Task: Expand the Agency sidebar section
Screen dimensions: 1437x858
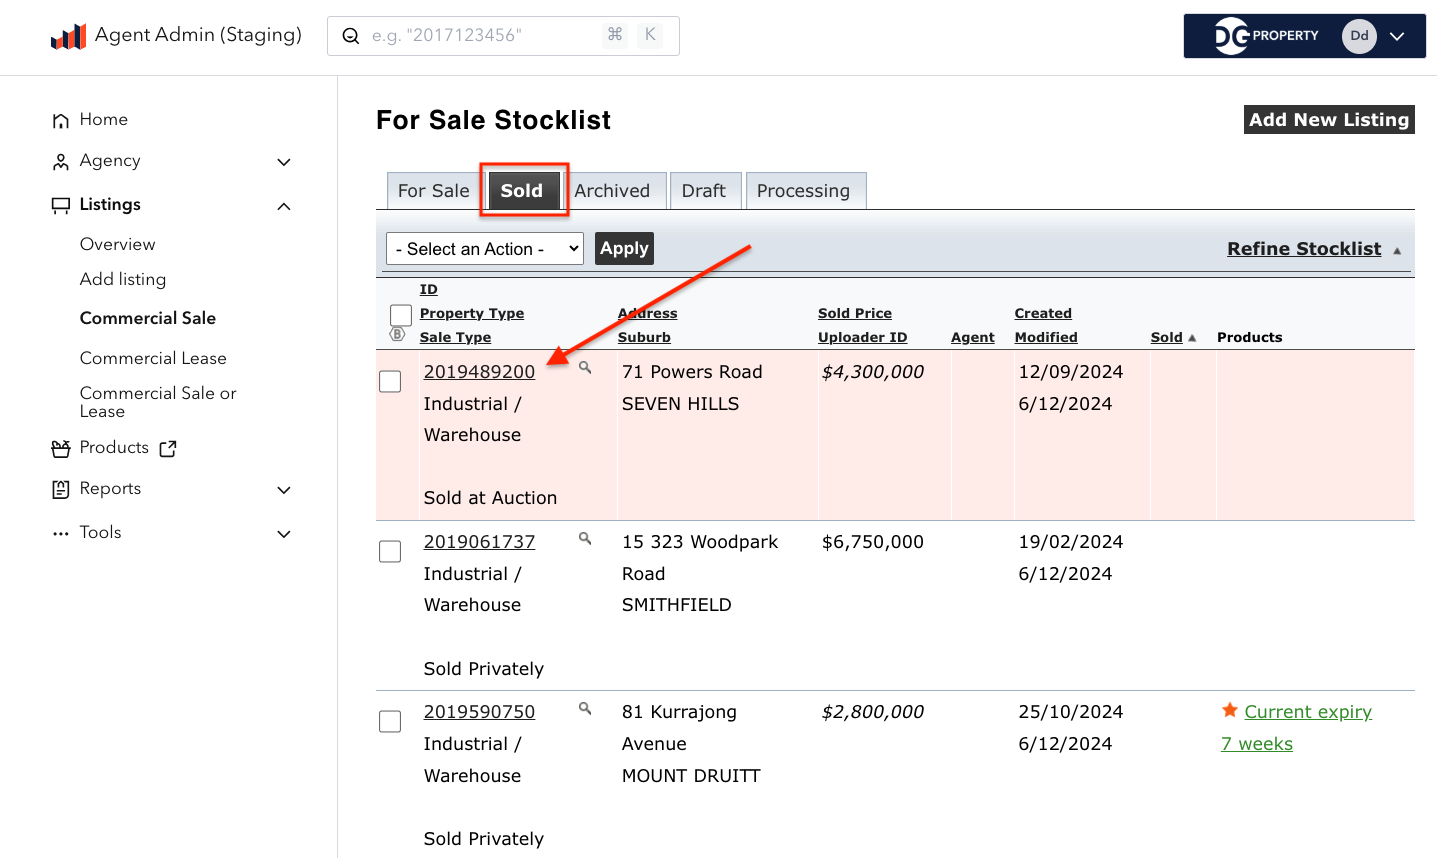Action: tap(284, 162)
